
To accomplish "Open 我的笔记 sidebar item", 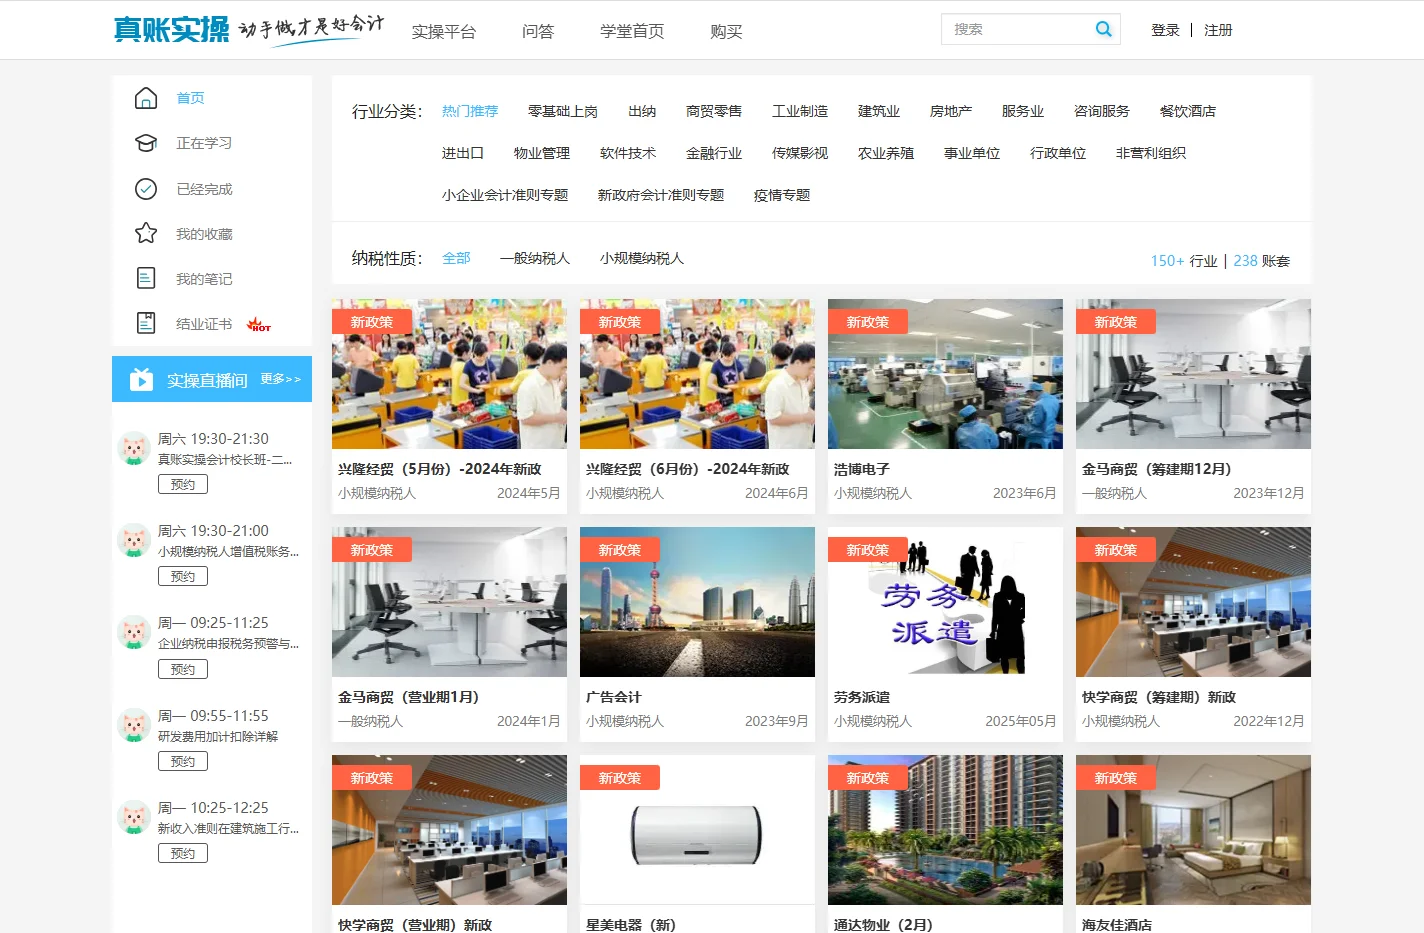I will click(x=204, y=279).
